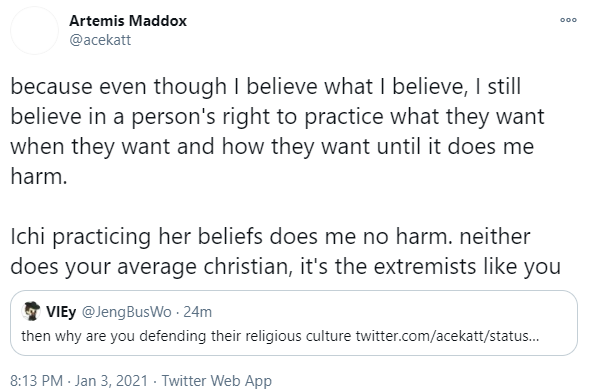Open the twitter.com/acekatt/status link
The height and width of the screenshot is (392, 590).
point(447,336)
